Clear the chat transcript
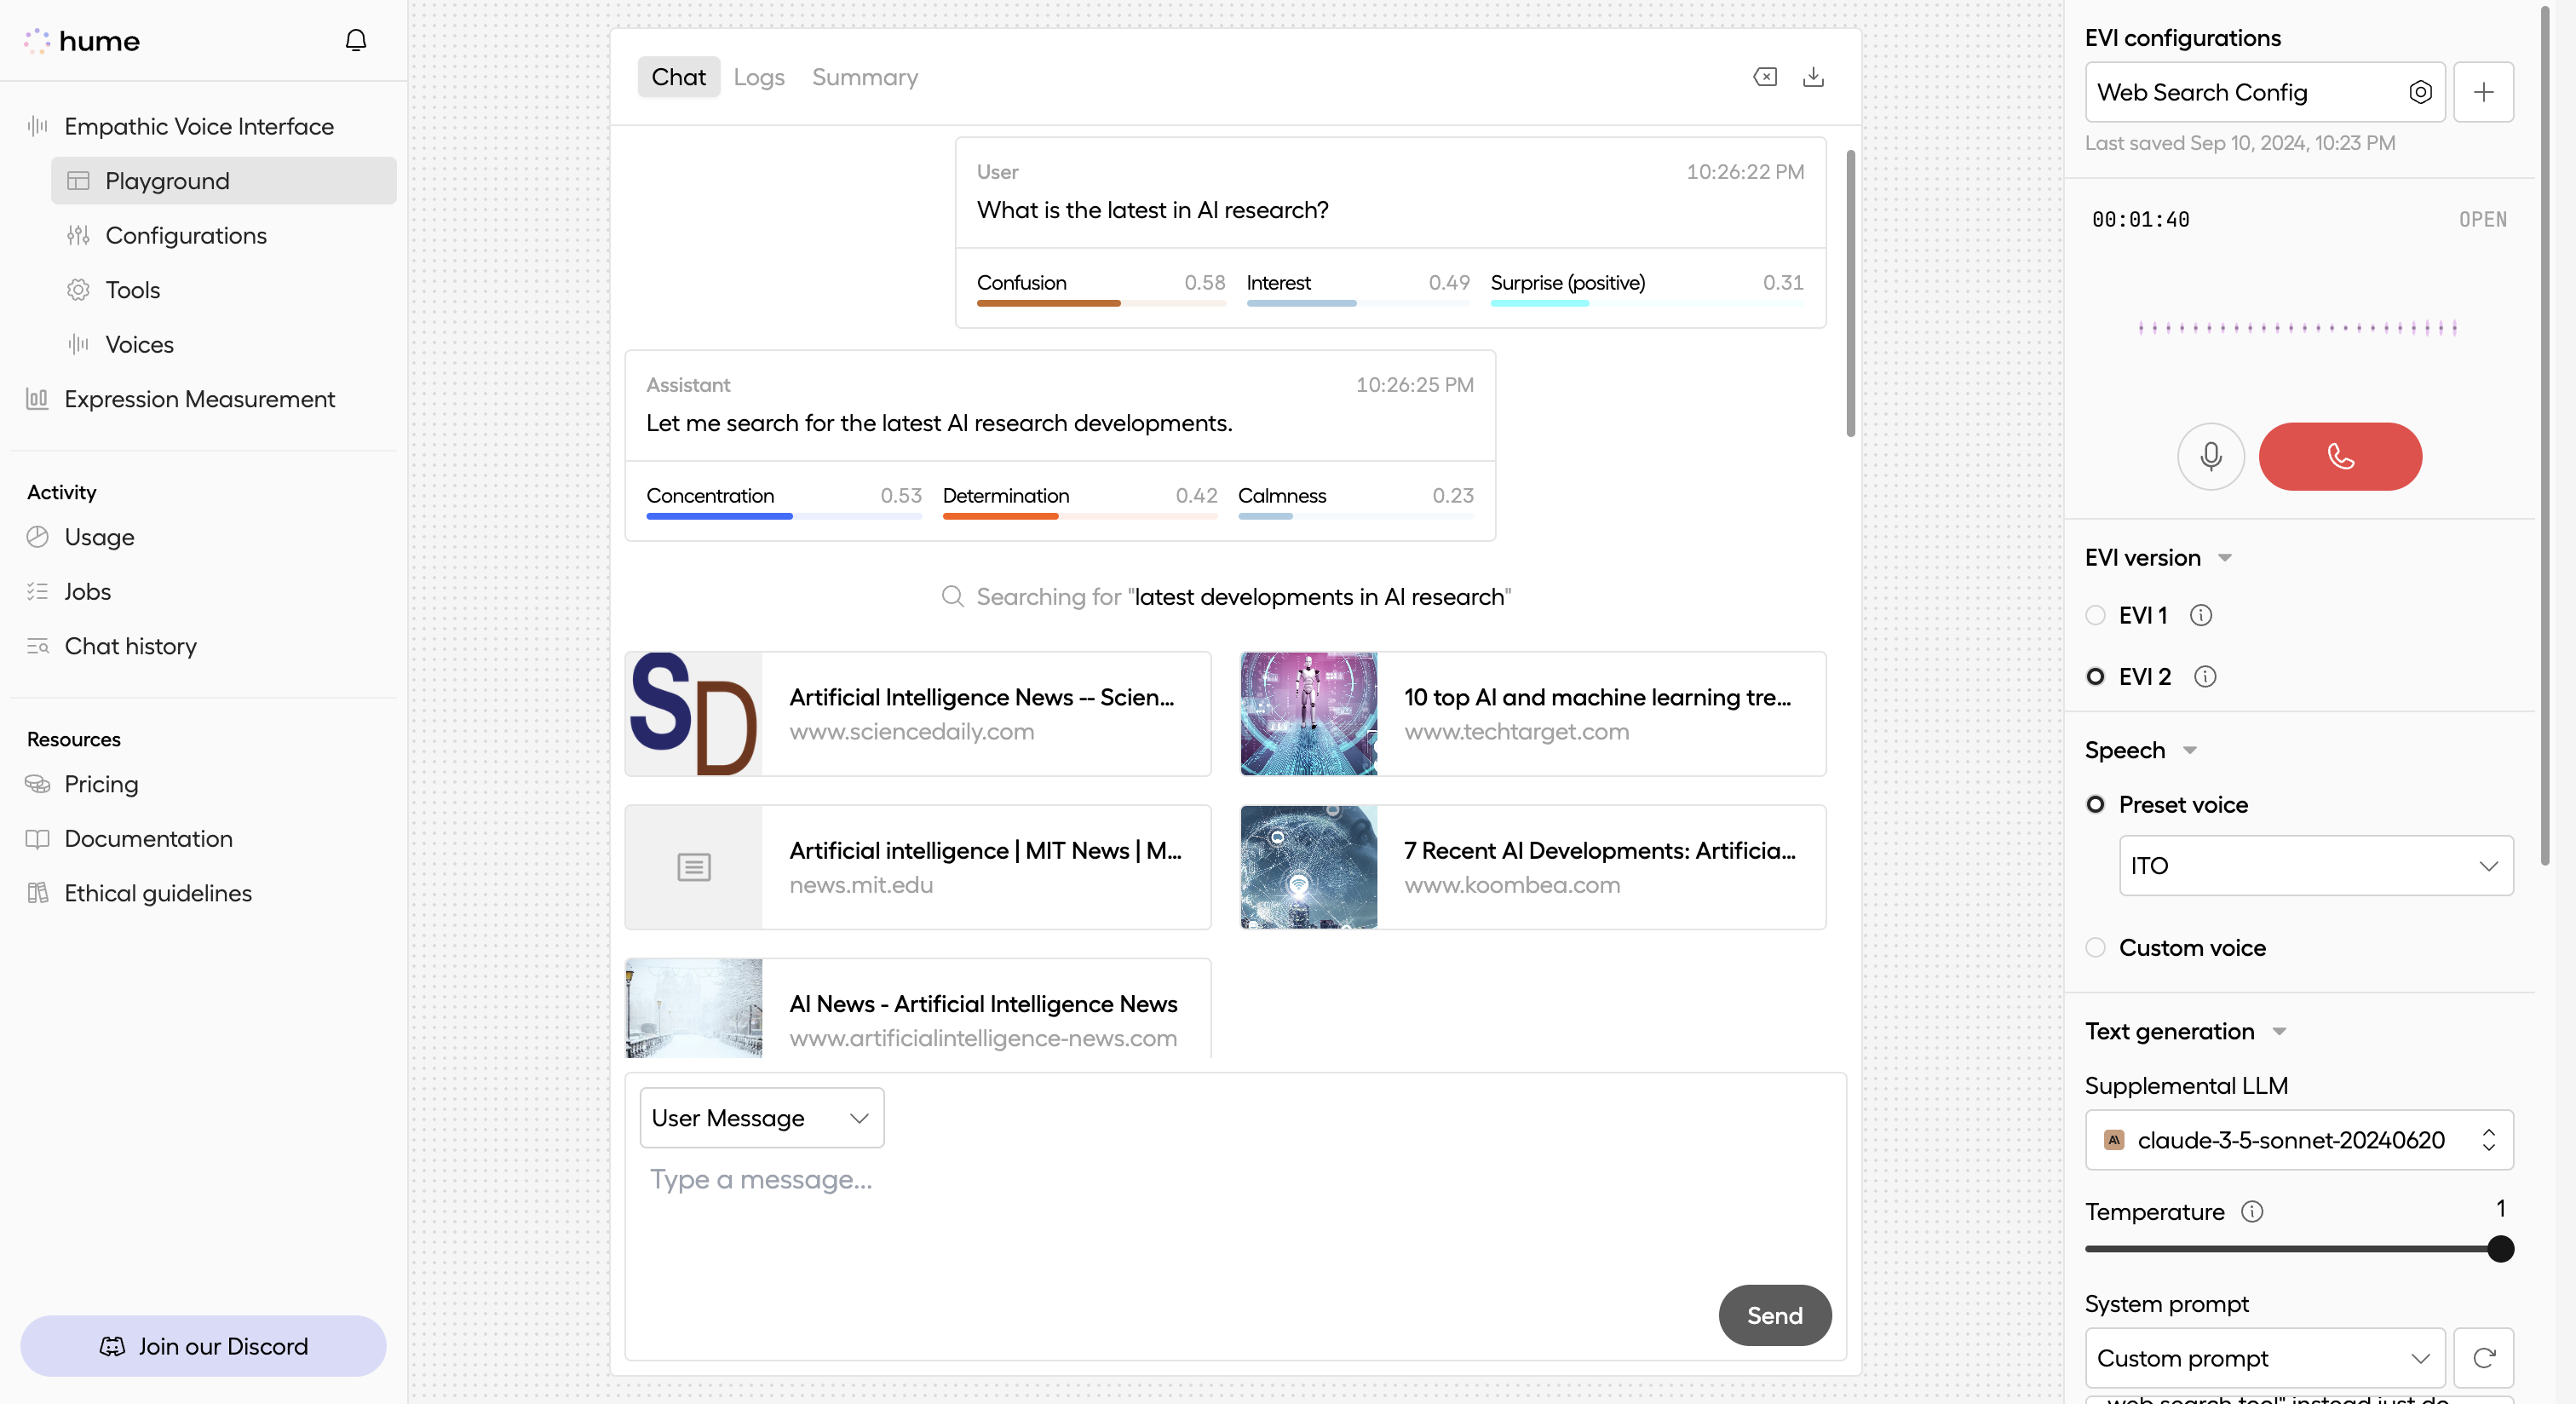Screen dimensions: 2576x1404 tap(1765, 76)
